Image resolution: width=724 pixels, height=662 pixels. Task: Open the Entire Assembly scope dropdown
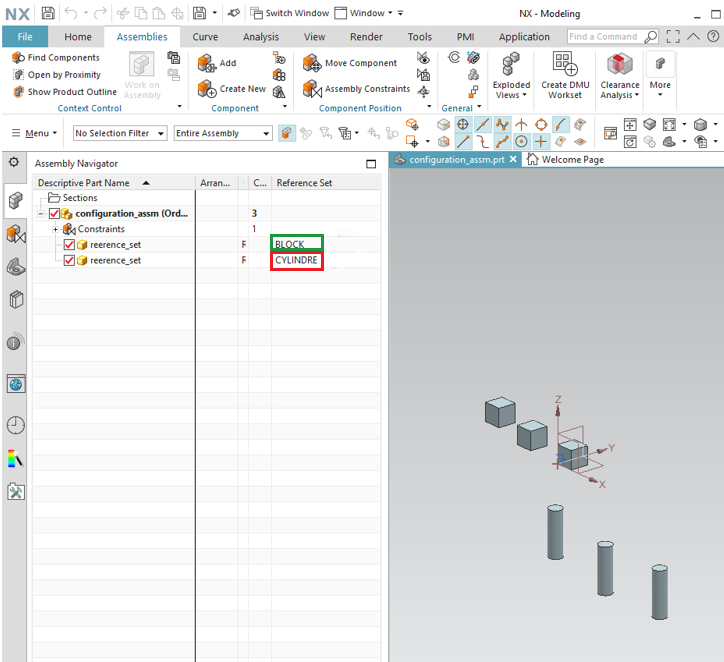click(x=222, y=133)
